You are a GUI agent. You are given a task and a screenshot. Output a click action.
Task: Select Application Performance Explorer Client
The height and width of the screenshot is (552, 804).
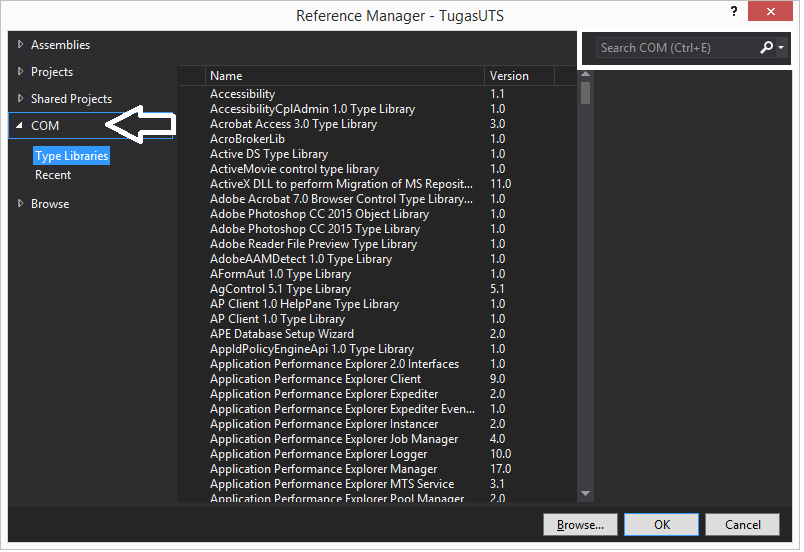coord(377,379)
